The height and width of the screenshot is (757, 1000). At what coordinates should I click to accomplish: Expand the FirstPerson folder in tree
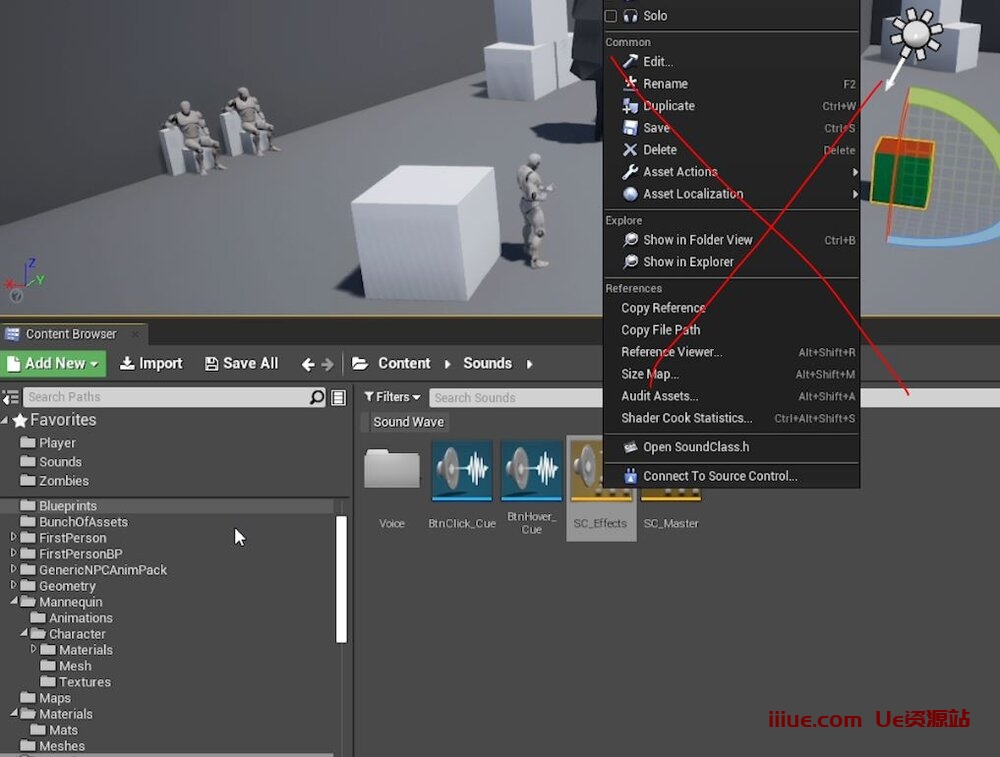point(14,538)
